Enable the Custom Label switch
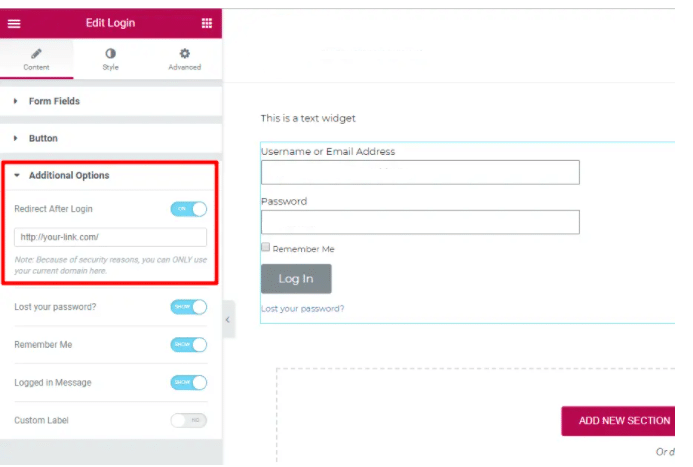The width and height of the screenshot is (693, 467). [x=189, y=420]
